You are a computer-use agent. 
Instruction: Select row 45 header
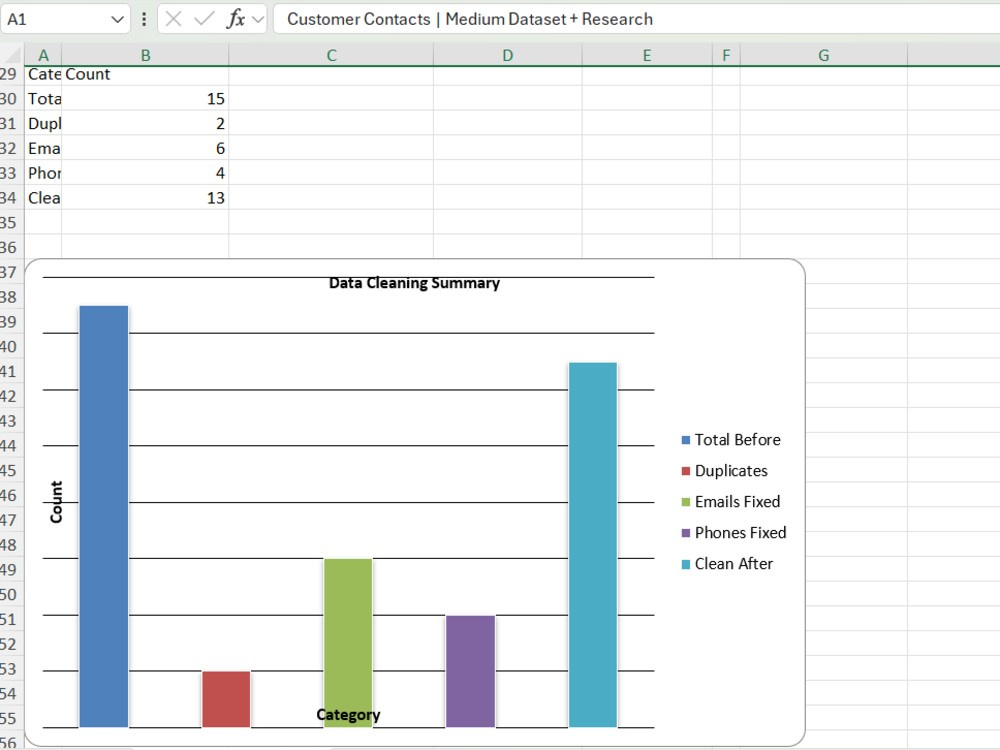(x=11, y=471)
